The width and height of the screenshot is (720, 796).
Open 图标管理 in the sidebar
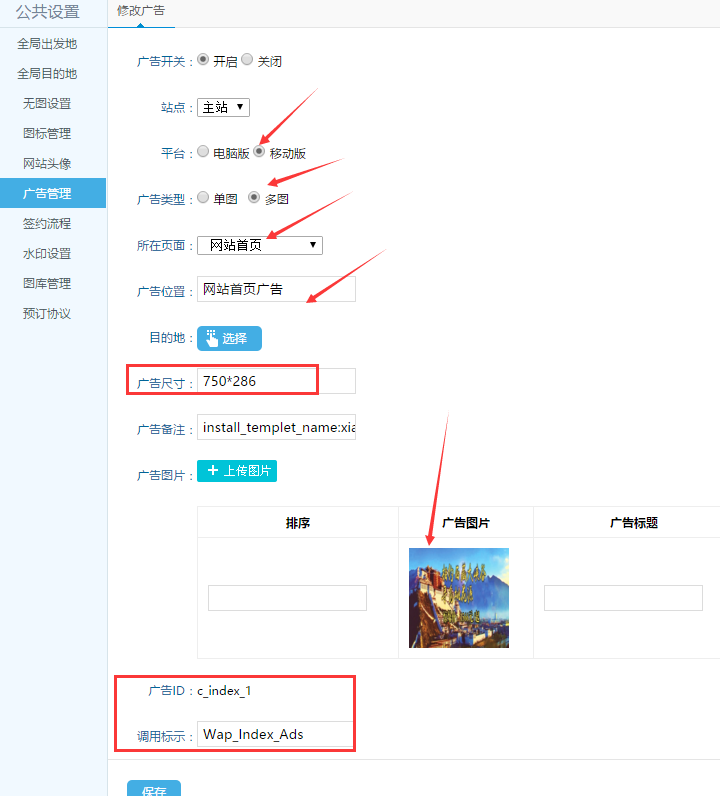coord(47,134)
